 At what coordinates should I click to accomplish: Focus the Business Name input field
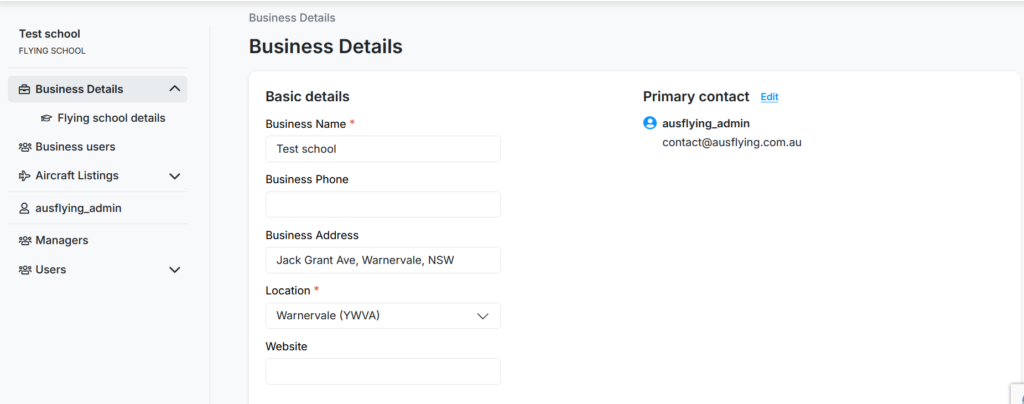pos(382,149)
